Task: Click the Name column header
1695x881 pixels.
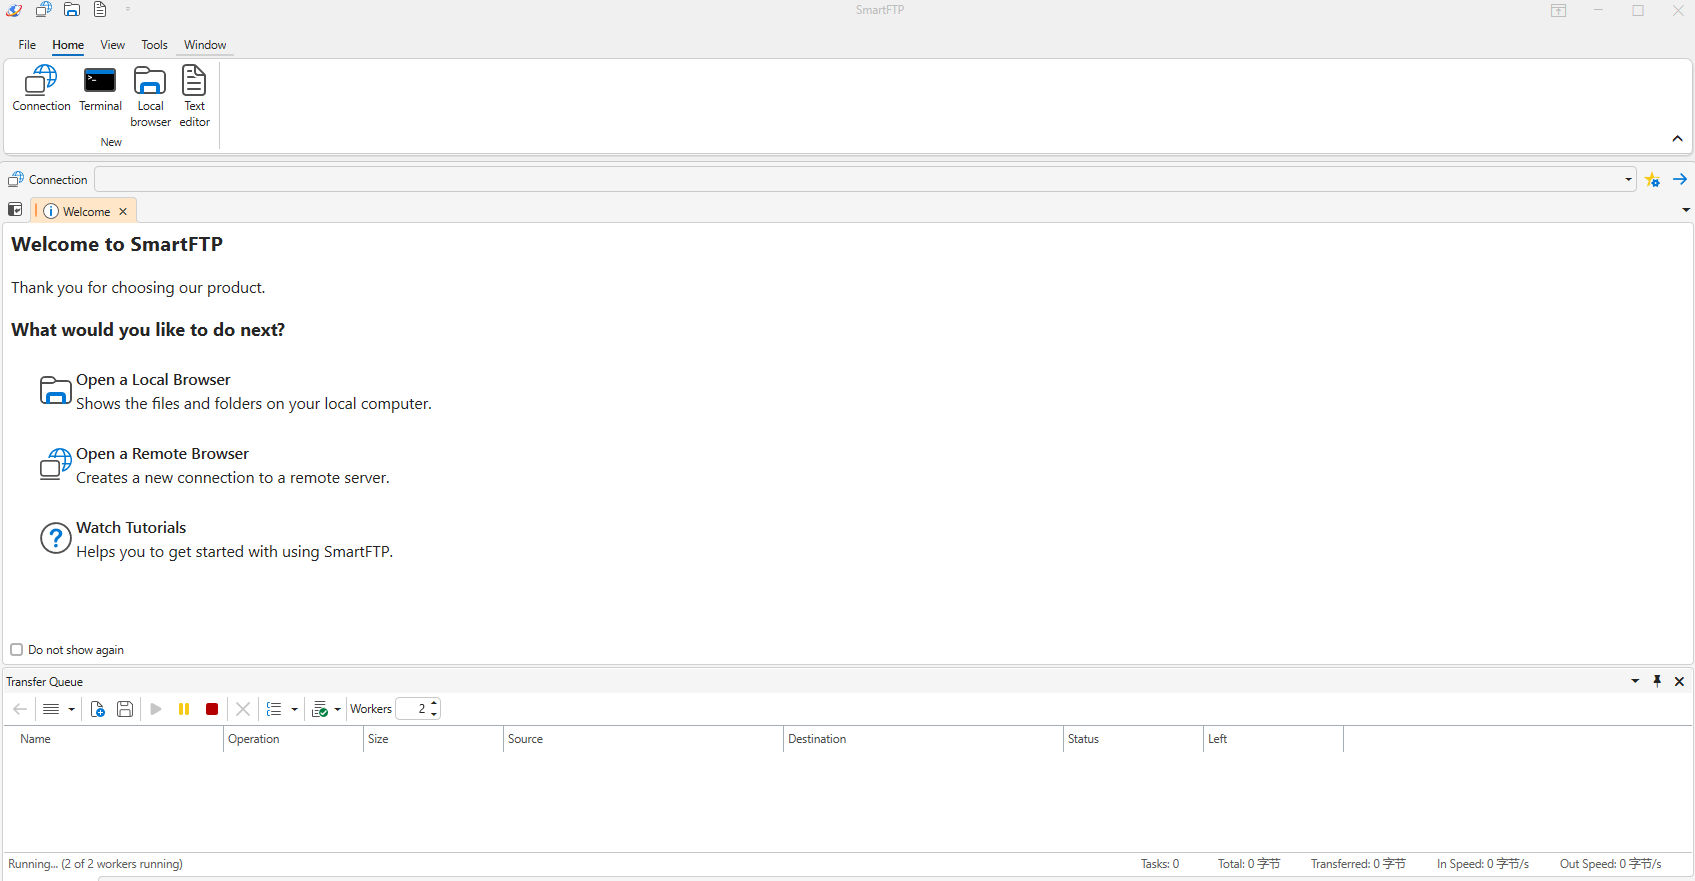Action: click(113, 739)
